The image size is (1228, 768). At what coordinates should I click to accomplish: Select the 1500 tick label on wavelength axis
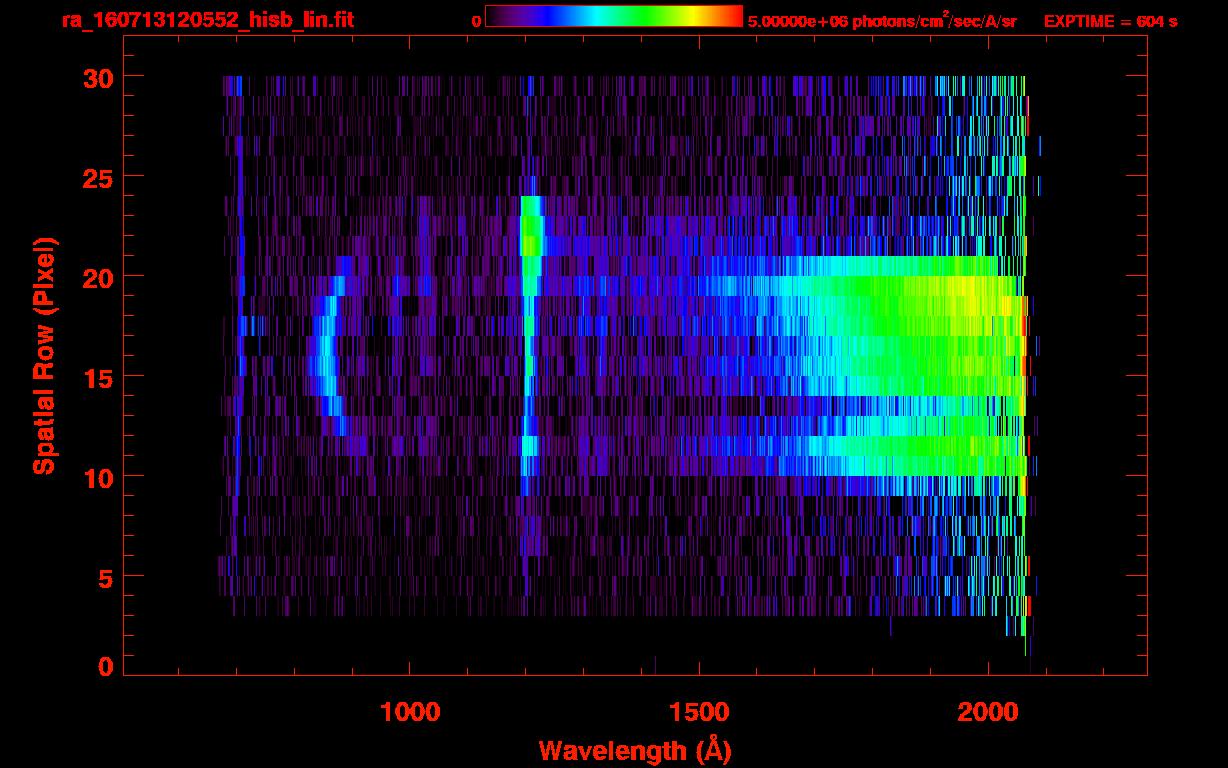698,711
